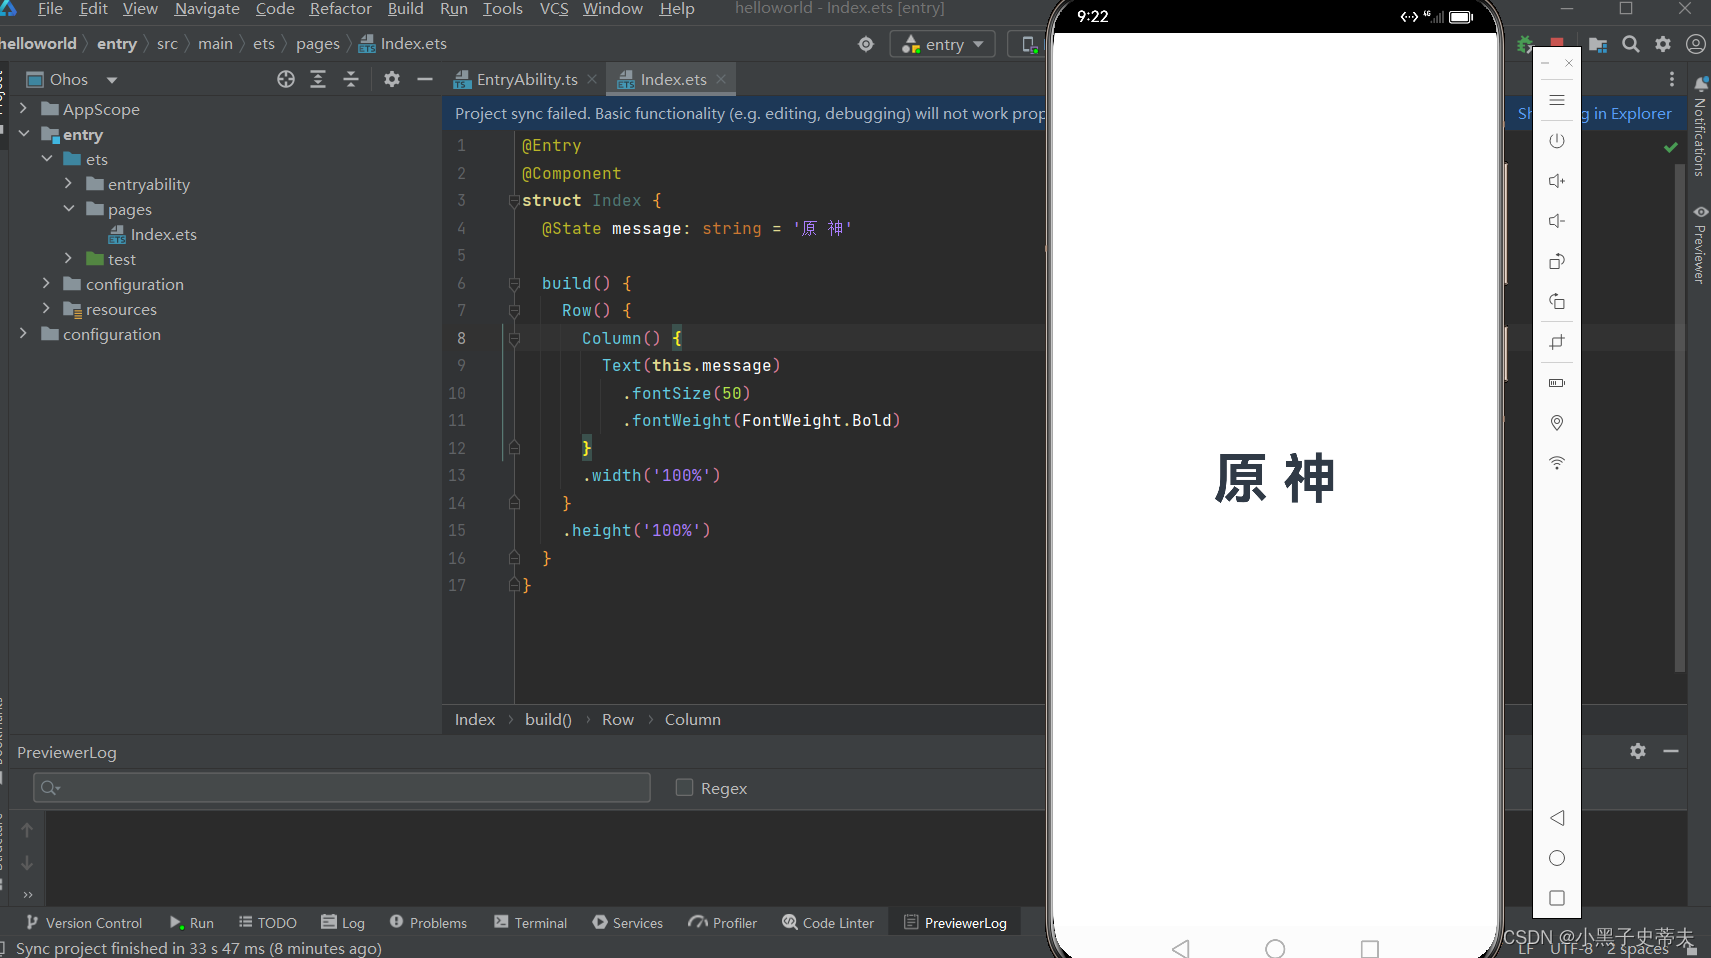Open the Profiler tool window
This screenshot has height=958, width=1711.
(723, 922)
